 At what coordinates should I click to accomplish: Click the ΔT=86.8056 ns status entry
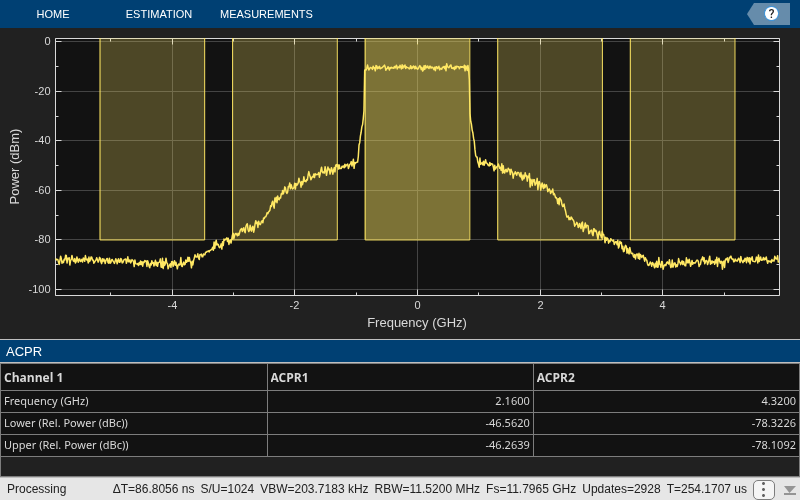154,489
